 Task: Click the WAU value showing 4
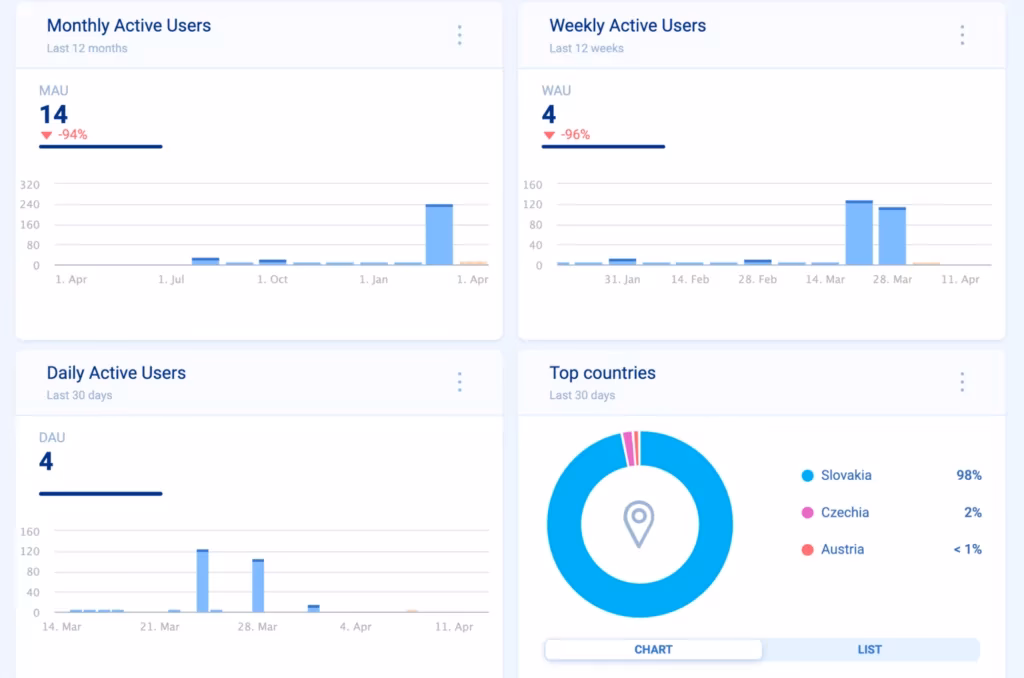(x=547, y=114)
